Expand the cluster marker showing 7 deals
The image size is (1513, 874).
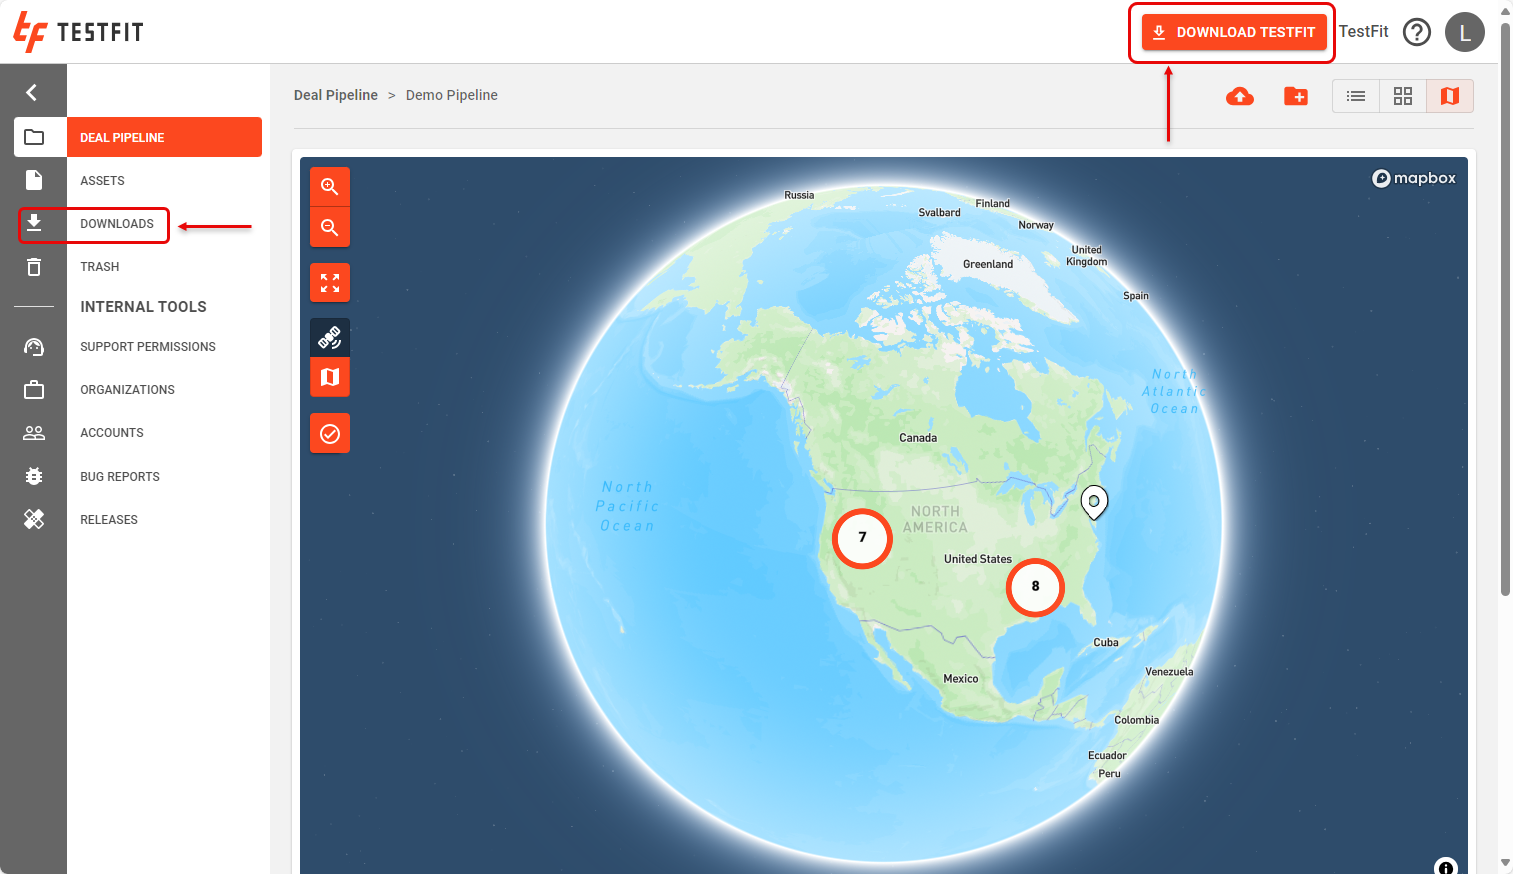[x=862, y=538]
